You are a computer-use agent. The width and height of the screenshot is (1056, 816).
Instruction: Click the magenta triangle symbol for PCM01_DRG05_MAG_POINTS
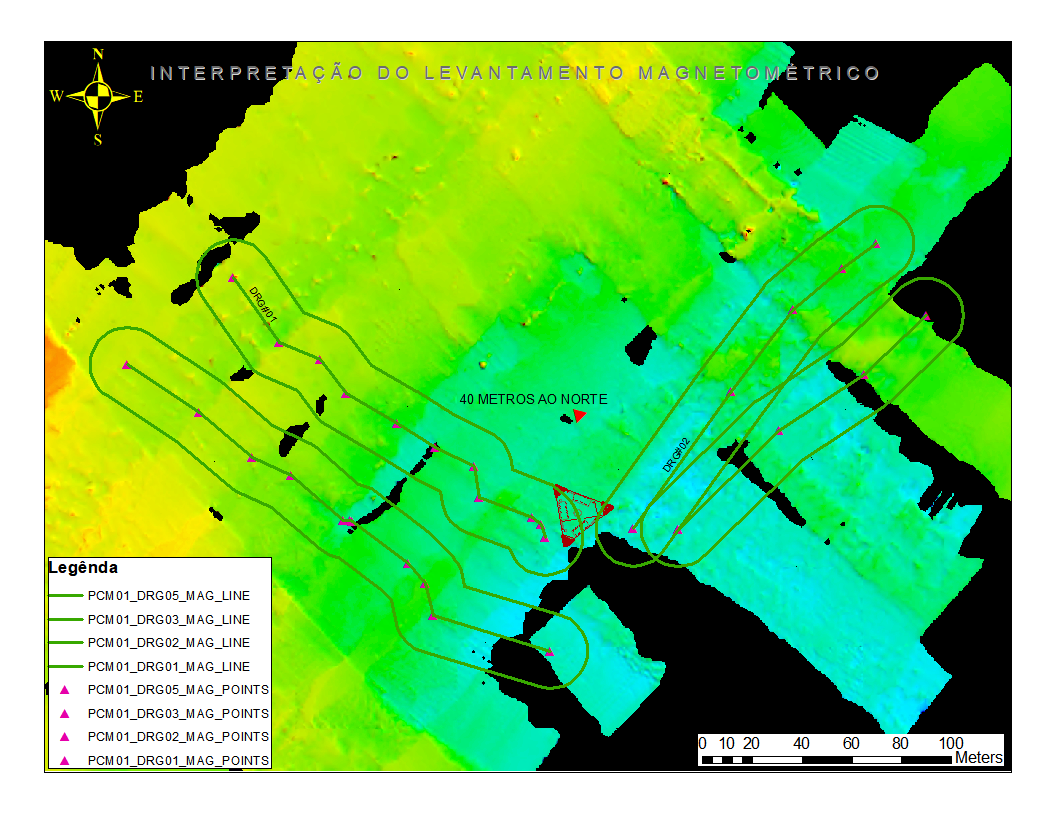pos(65,690)
